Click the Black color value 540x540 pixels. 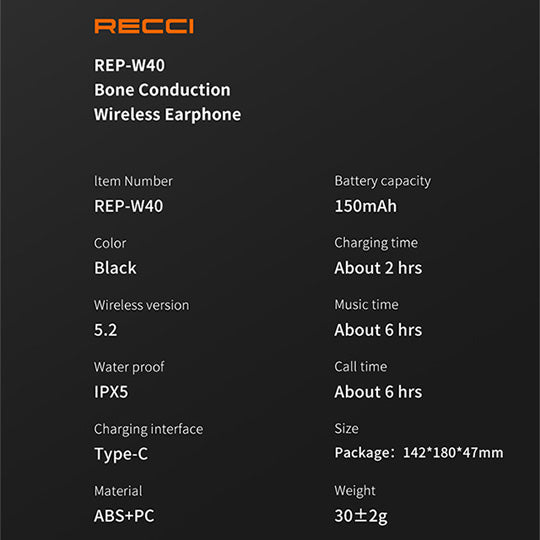click(x=115, y=268)
